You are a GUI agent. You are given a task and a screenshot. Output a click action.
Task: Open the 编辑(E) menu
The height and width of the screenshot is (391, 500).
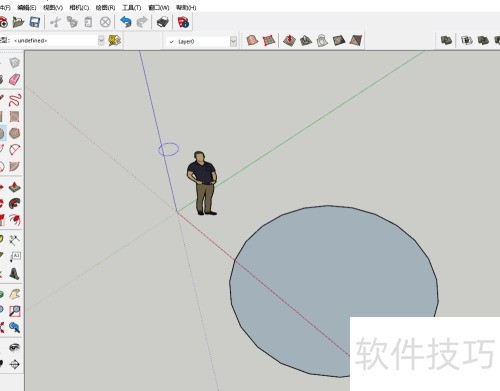[26, 7]
